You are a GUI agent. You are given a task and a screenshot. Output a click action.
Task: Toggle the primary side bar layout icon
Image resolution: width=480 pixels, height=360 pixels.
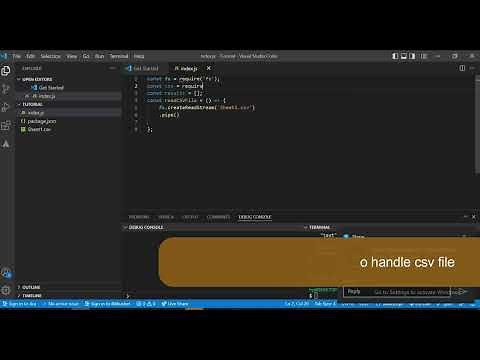coord(395,56)
